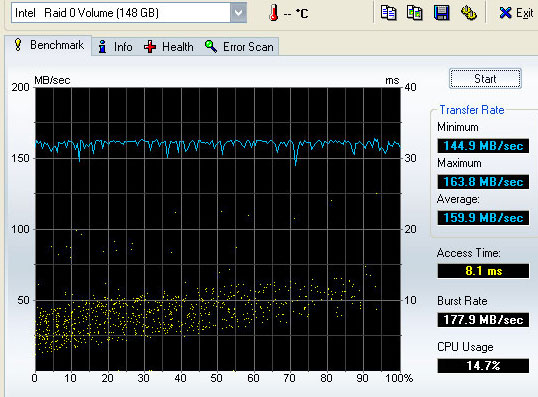Click the magnifier Error Scan icon
This screenshot has height=397, width=538.
point(211,46)
